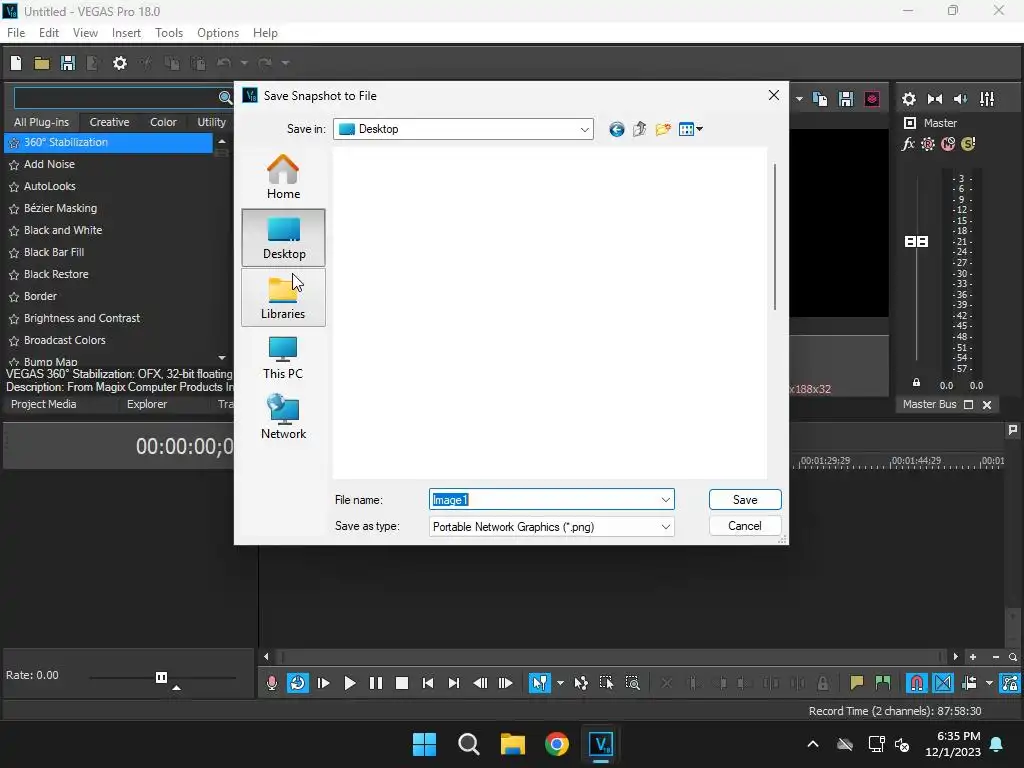Go up one folder level icon
The width and height of the screenshot is (1024, 768).
click(639, 129)
